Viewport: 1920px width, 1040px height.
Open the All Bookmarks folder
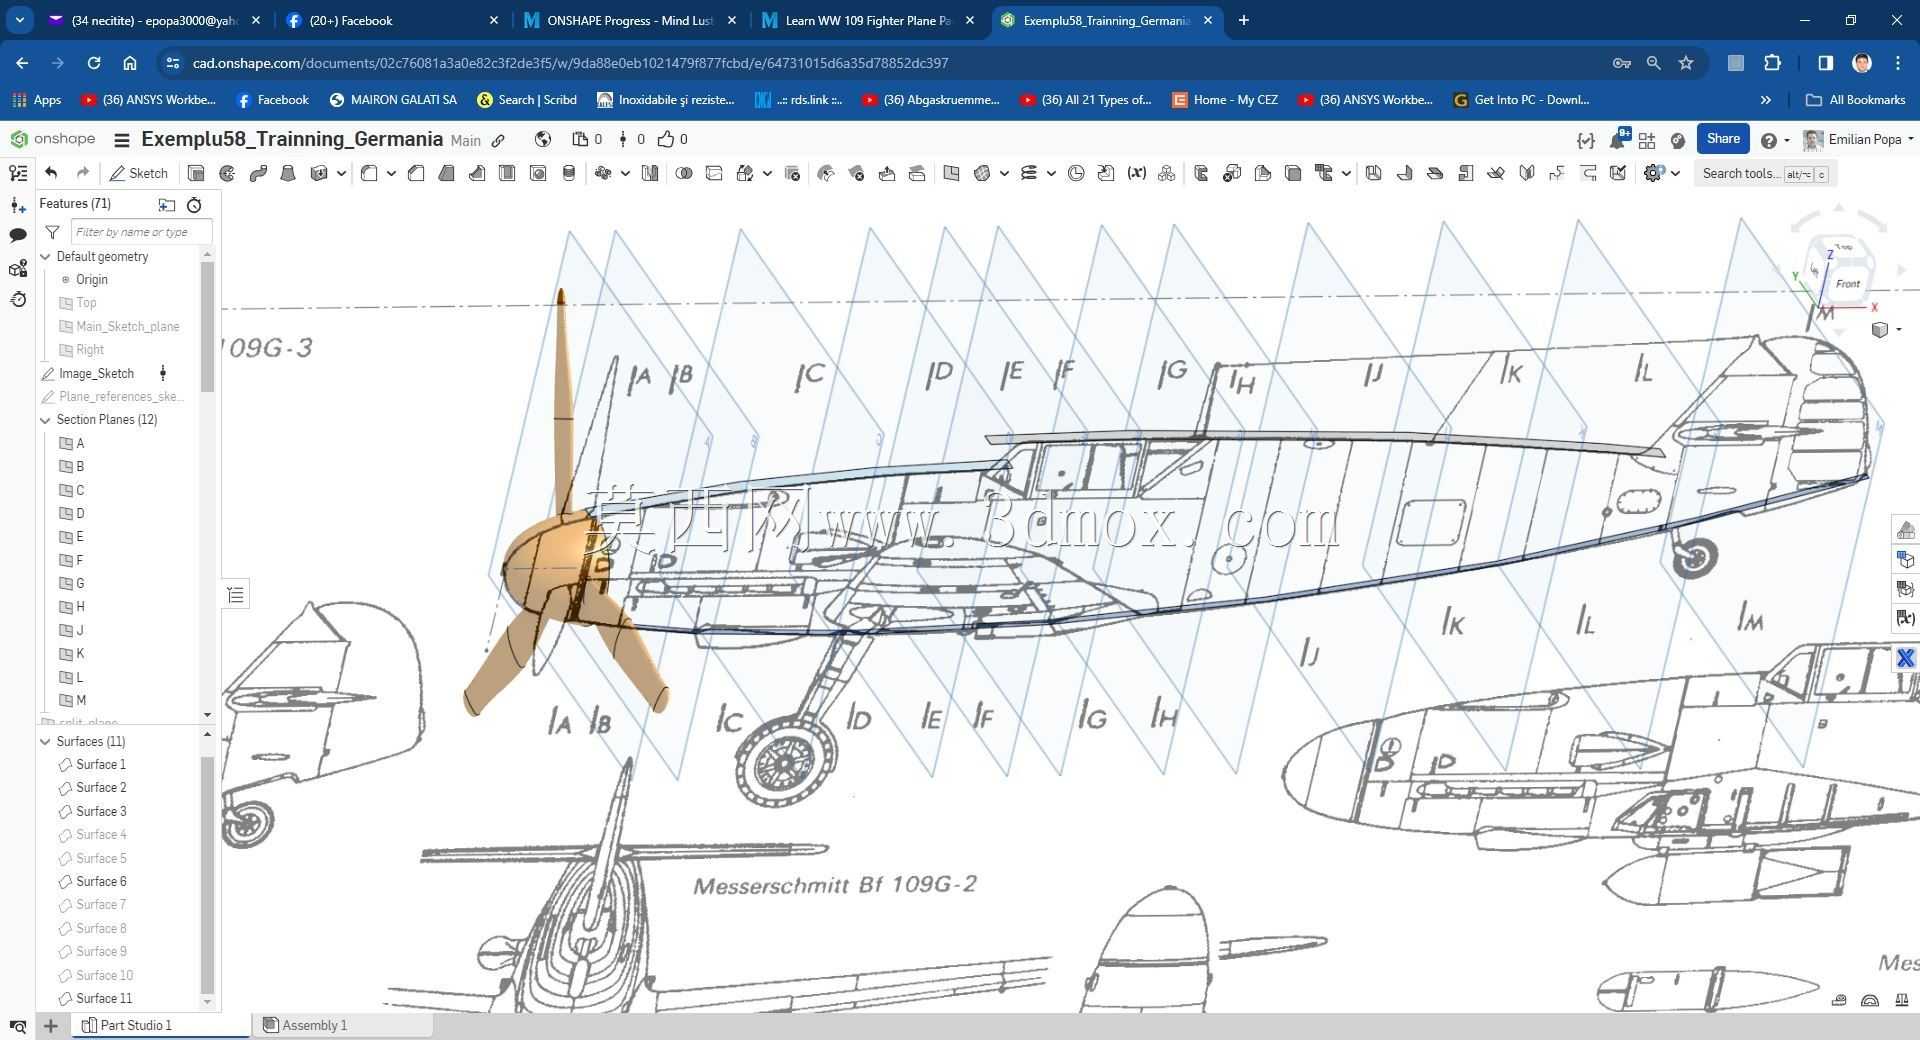coord(1855,100)
